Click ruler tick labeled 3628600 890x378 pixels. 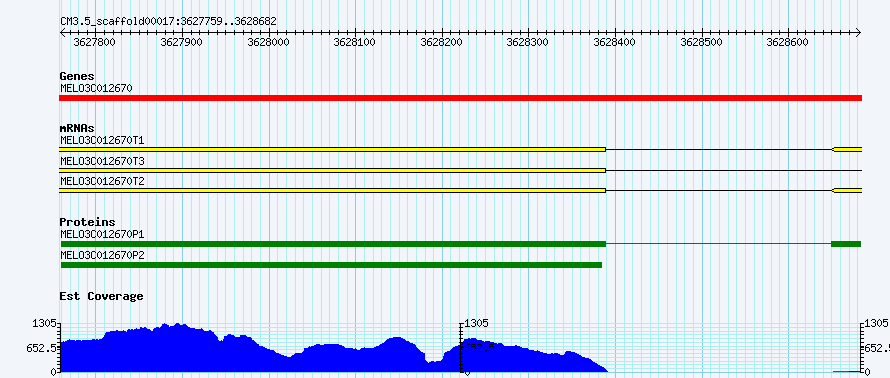788,42
